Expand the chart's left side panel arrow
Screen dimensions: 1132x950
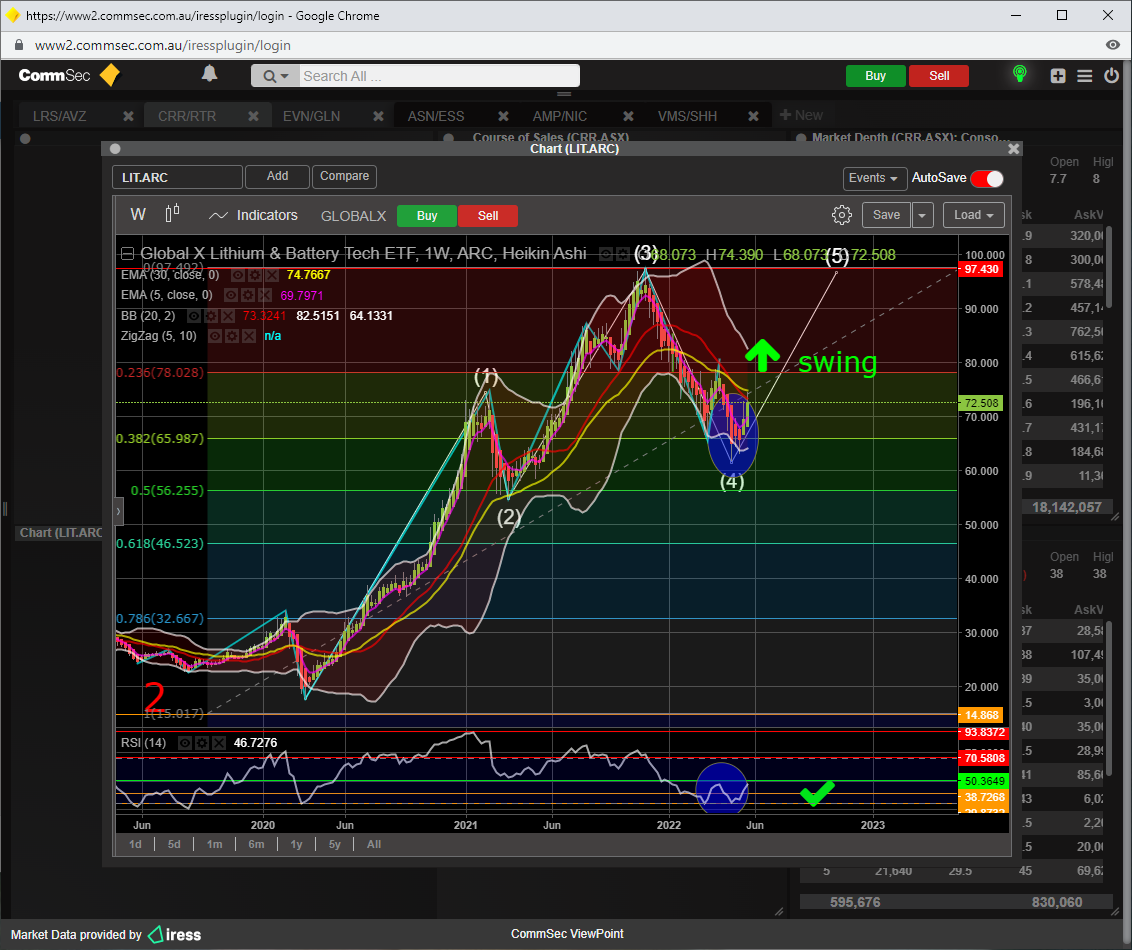118,511
